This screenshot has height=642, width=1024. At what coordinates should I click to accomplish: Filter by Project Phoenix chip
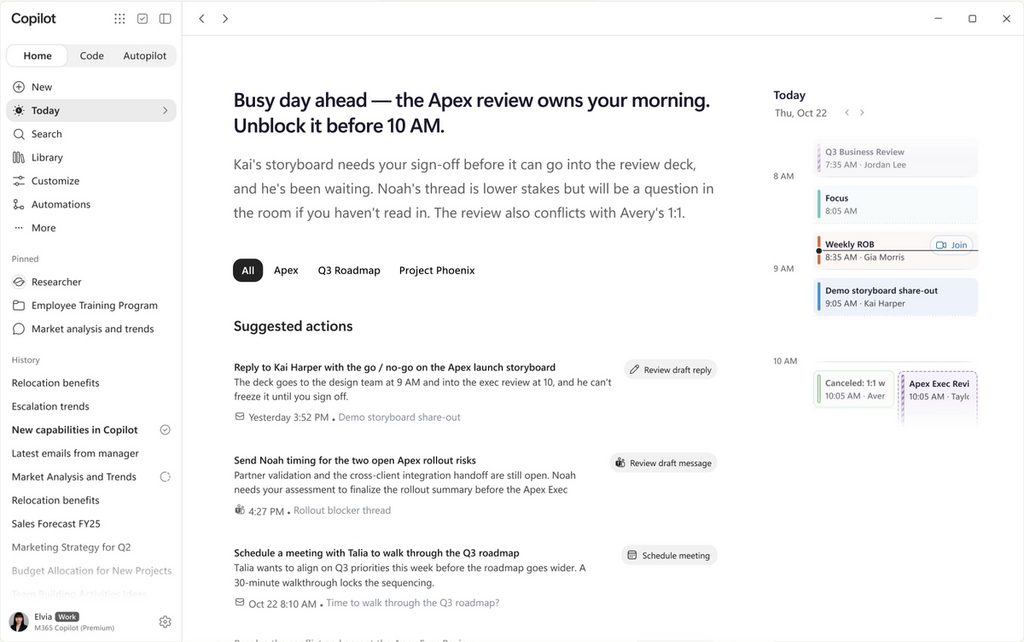point(437,270)
